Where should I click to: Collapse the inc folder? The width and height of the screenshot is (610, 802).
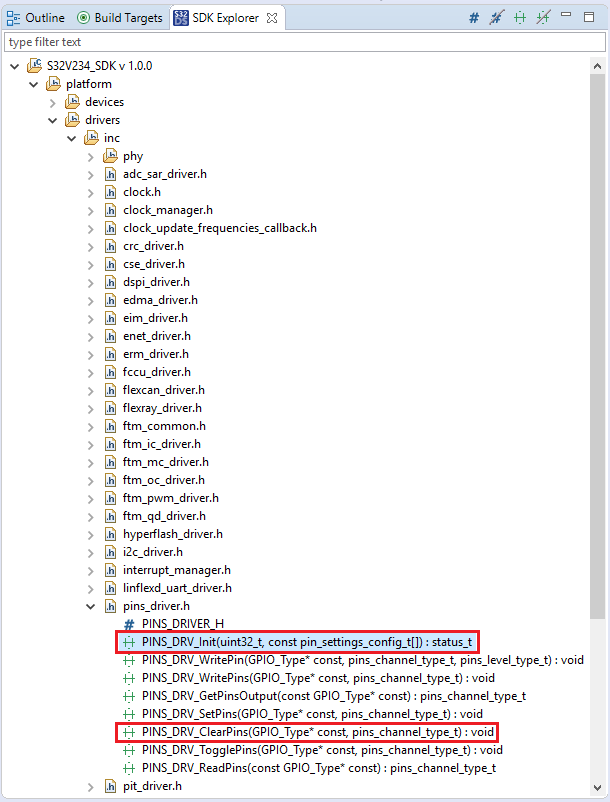coord(72,138)
